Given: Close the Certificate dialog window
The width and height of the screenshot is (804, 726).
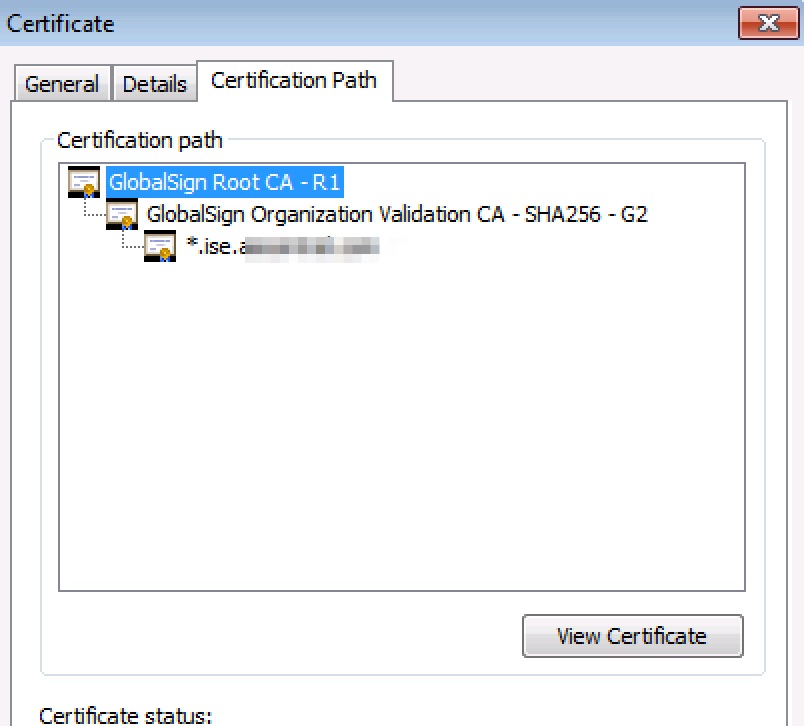Looking at the screenshot, I should tap(767, 23).
